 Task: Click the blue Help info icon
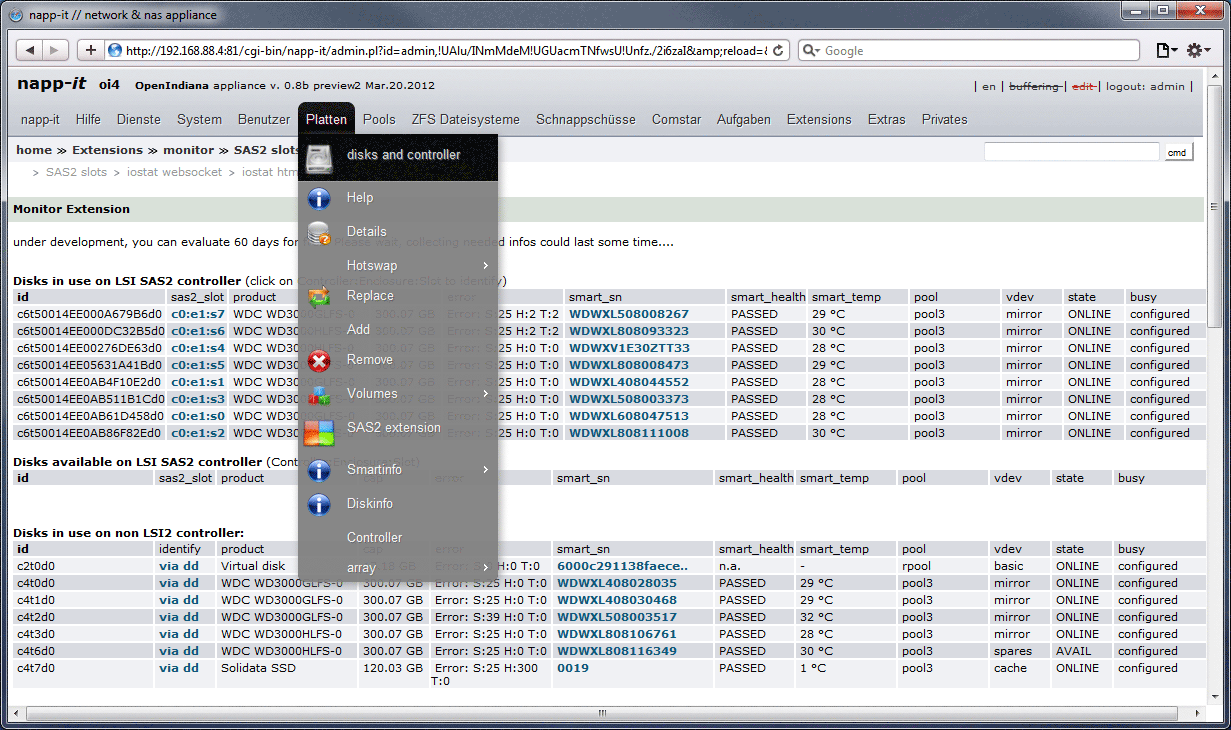tap(318, 198)
